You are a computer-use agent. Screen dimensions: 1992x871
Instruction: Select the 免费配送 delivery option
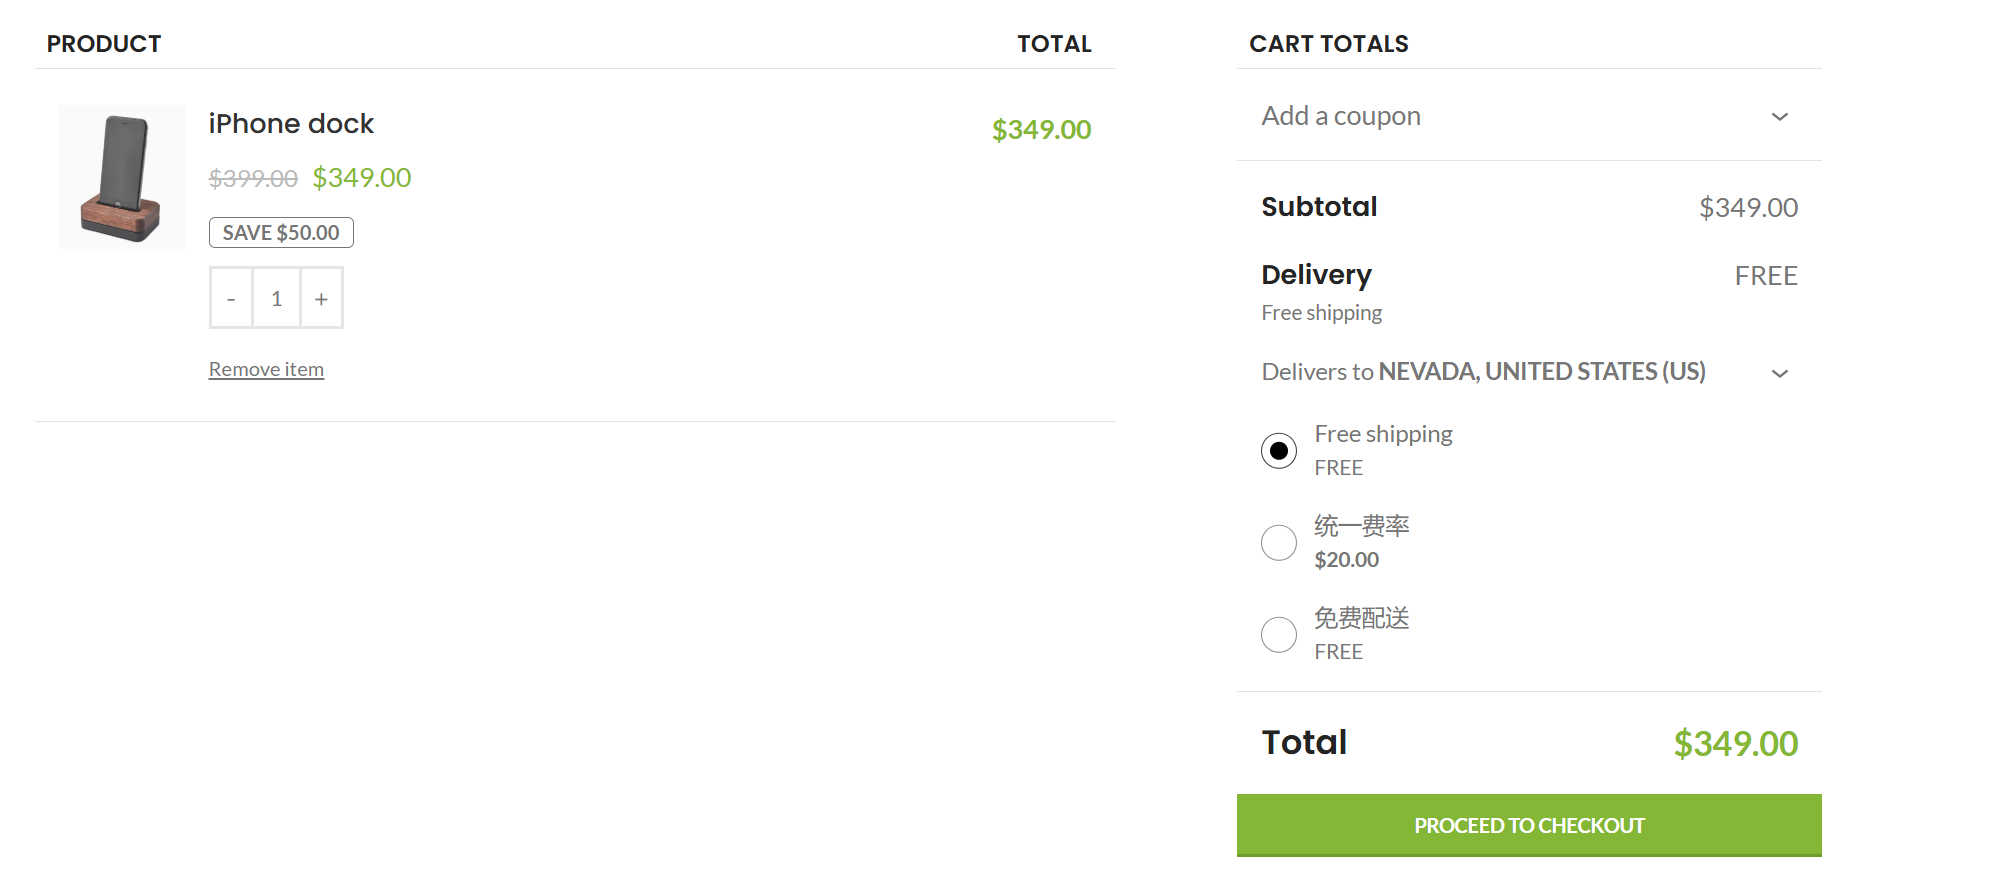[x=1278, y=634]
